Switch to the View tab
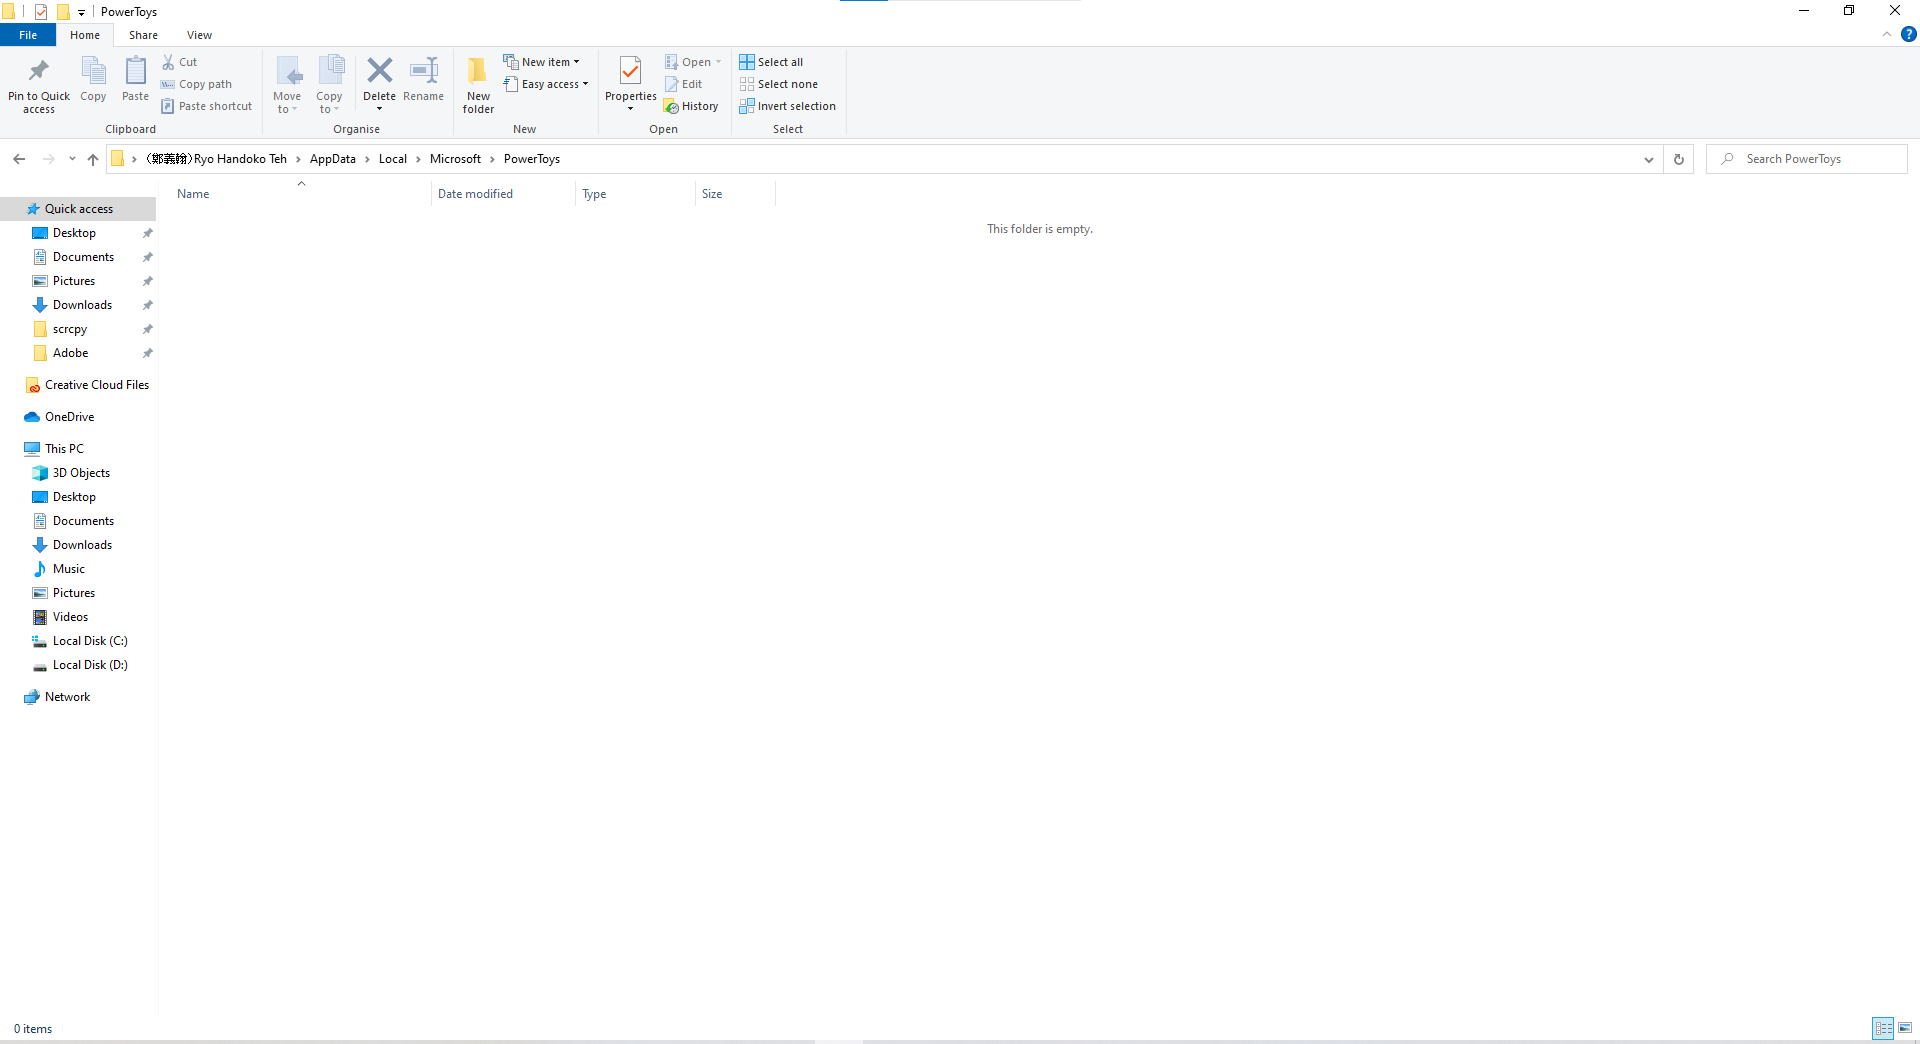Image resolution: width=1920 pixels, height=1044 pixels. click(199, 34)
